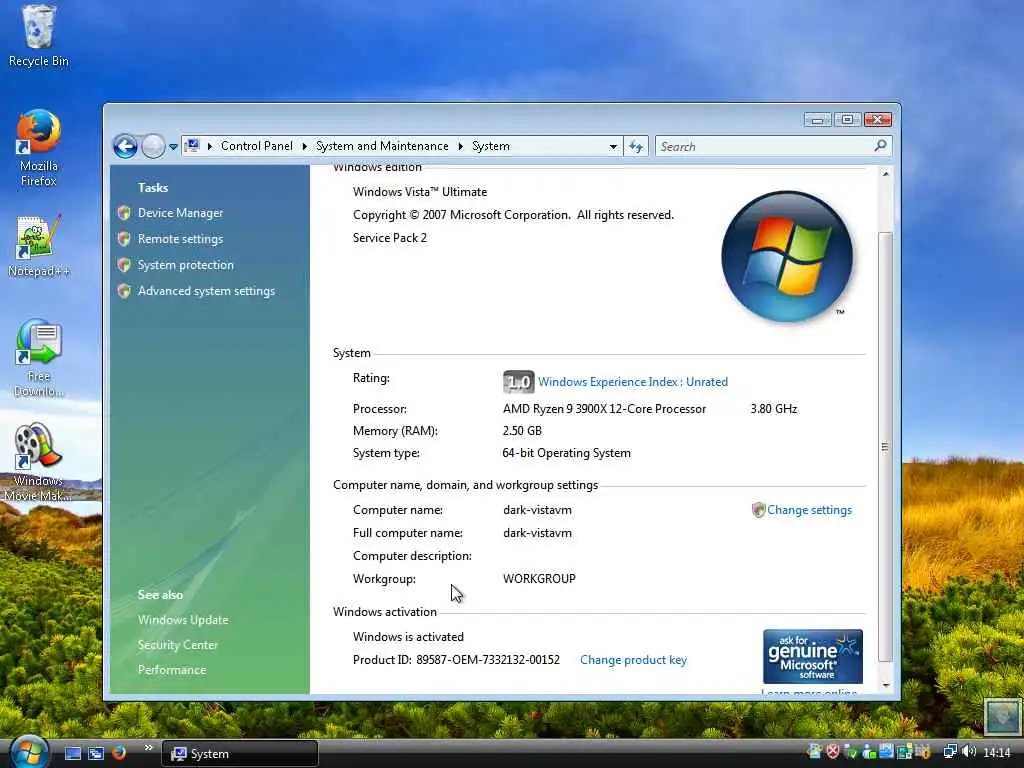Select Control Panel in the breadcrumb

257,146
